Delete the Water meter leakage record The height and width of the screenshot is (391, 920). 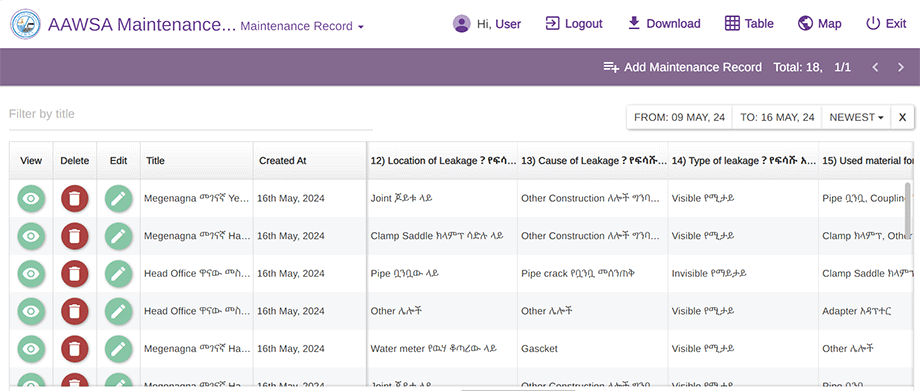pyautogui.click(x=75, y=349)
